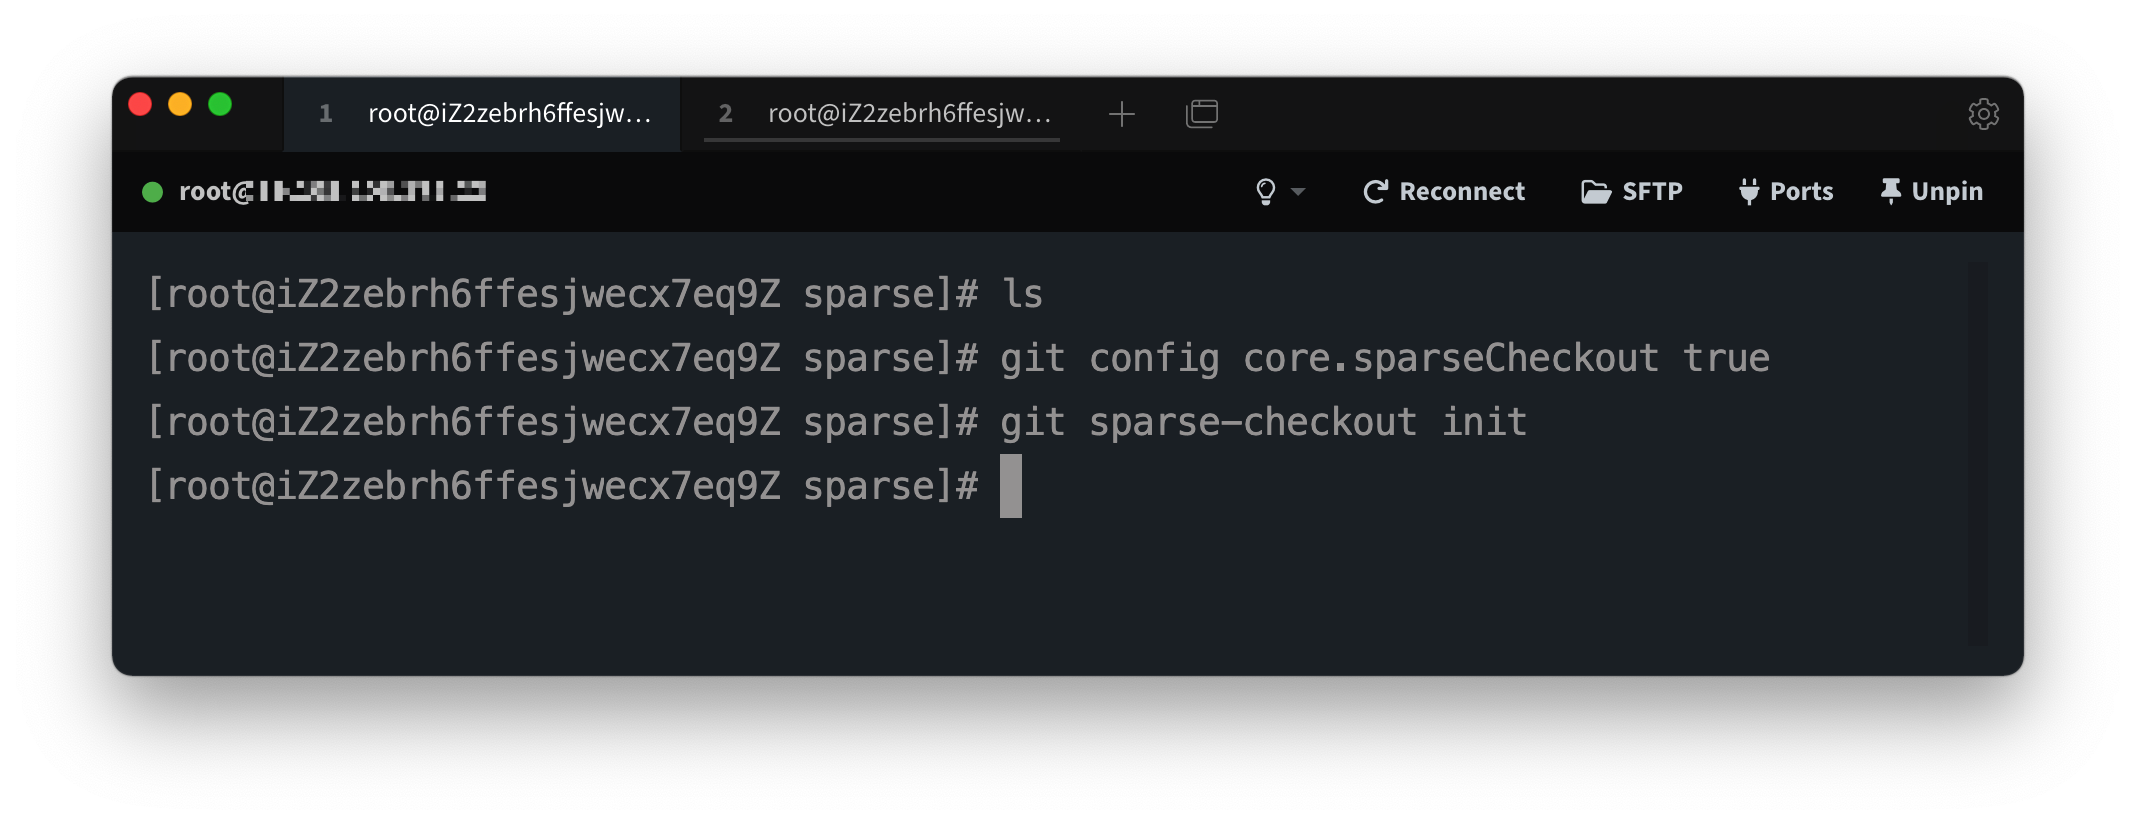The image size is (2136, 824).
Task: Click the "git config core.sparseCheckout true" line
Action: pos(1384,358)
